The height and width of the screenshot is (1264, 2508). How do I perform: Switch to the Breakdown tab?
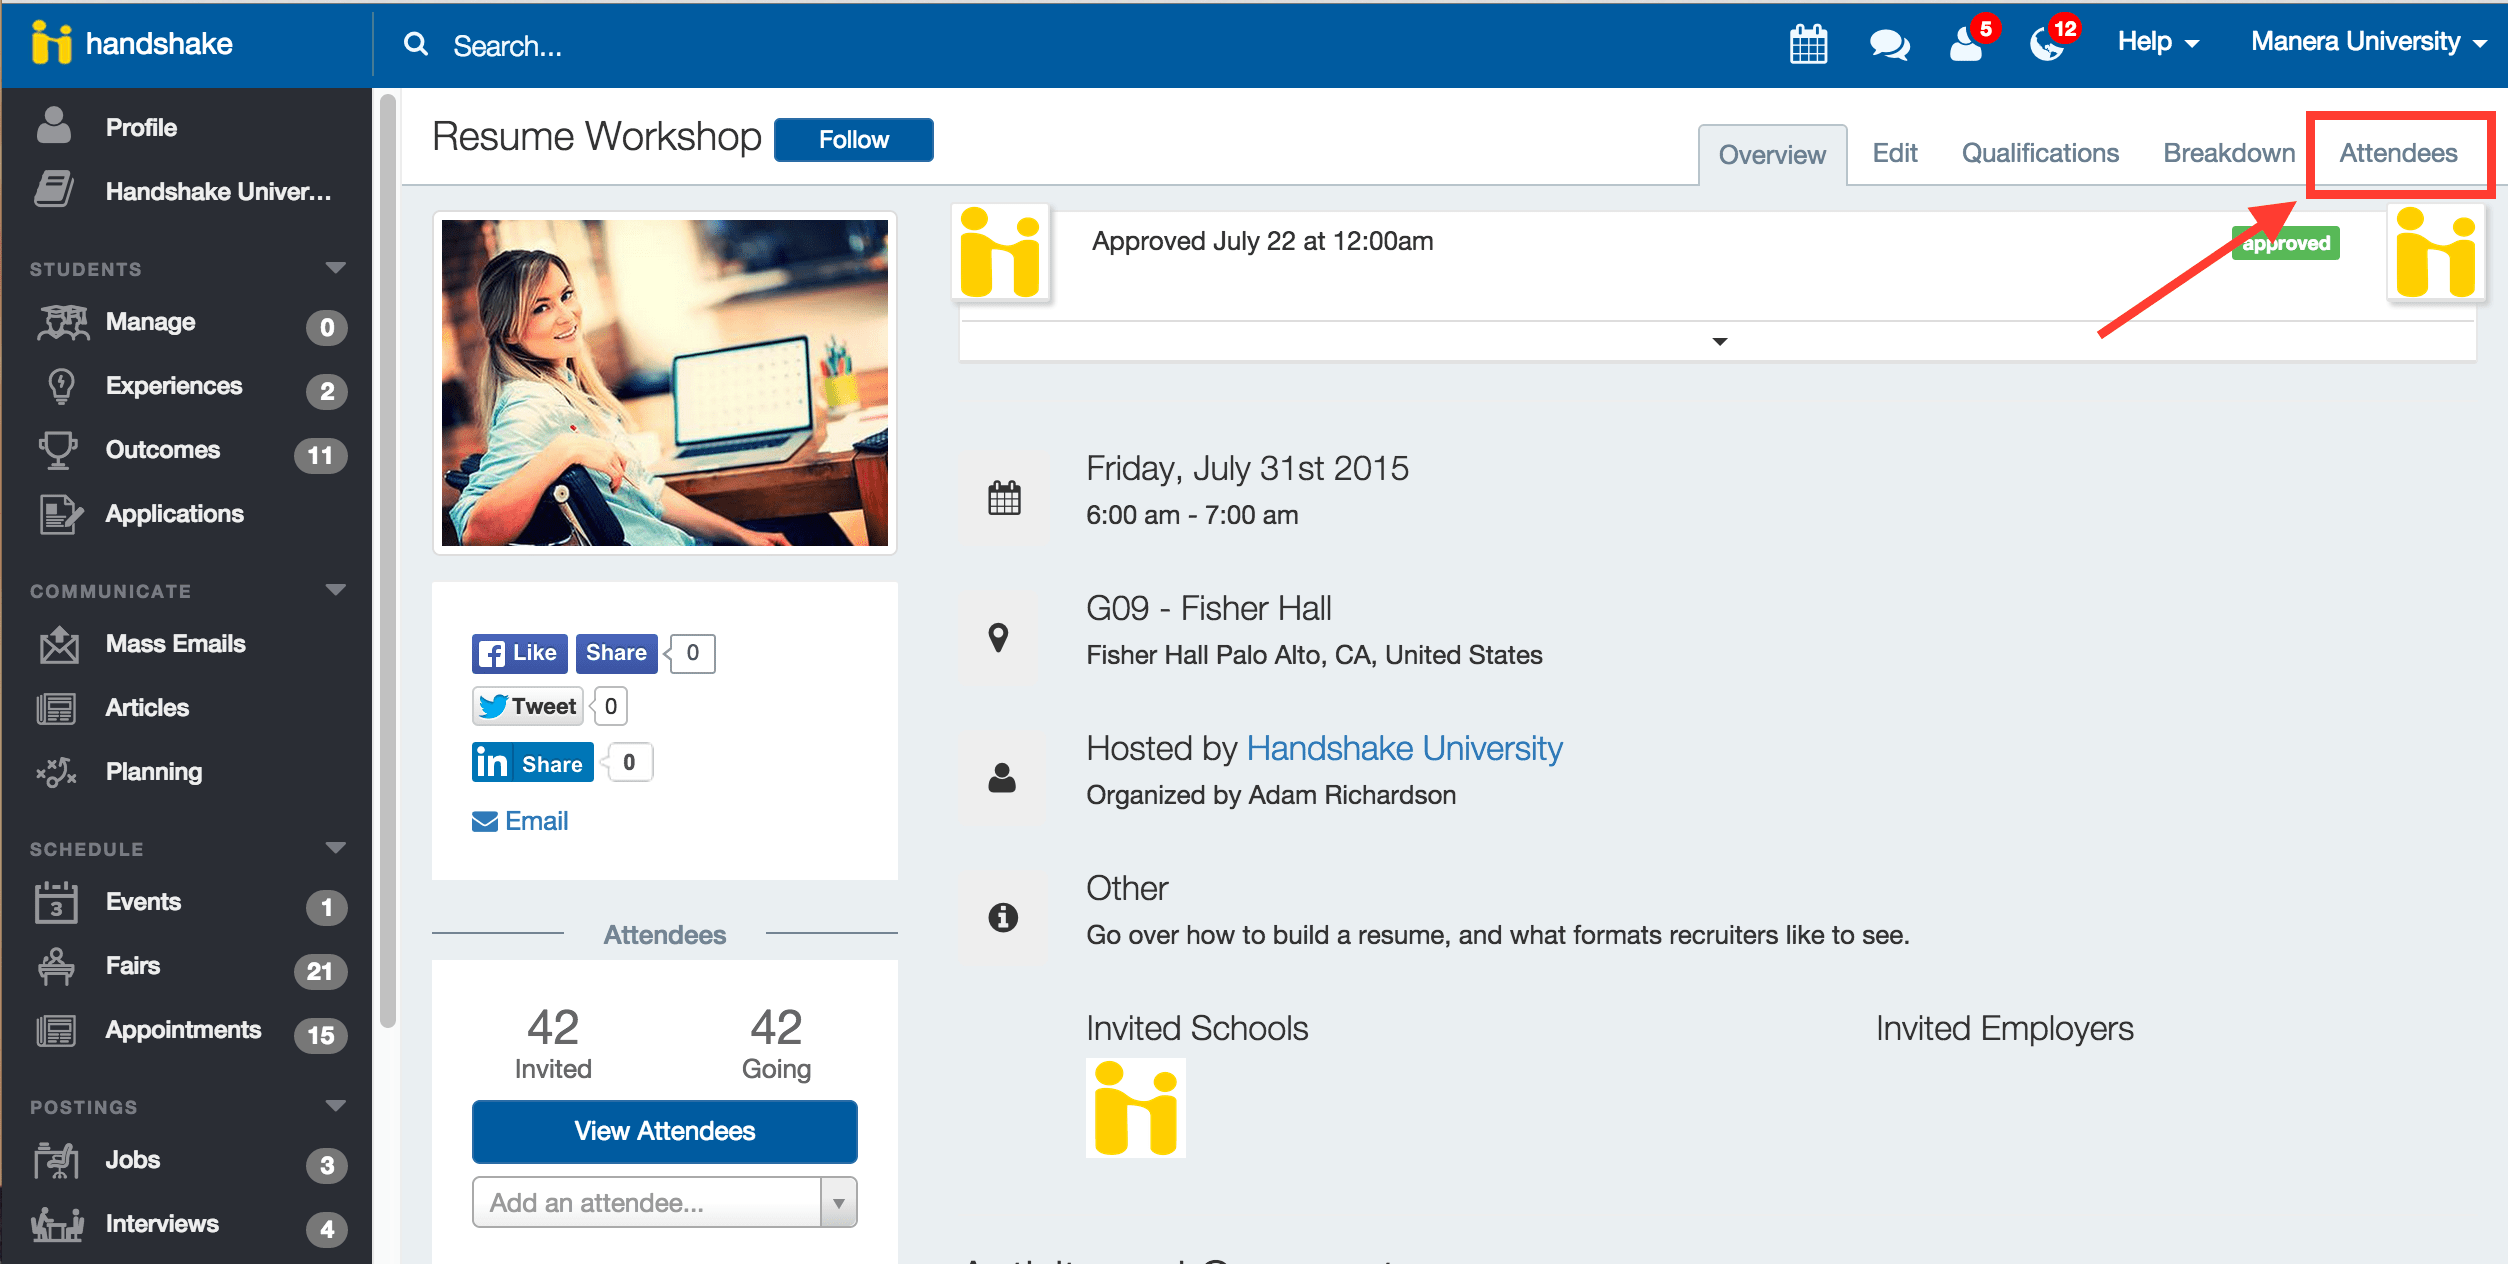(2229, 153)
